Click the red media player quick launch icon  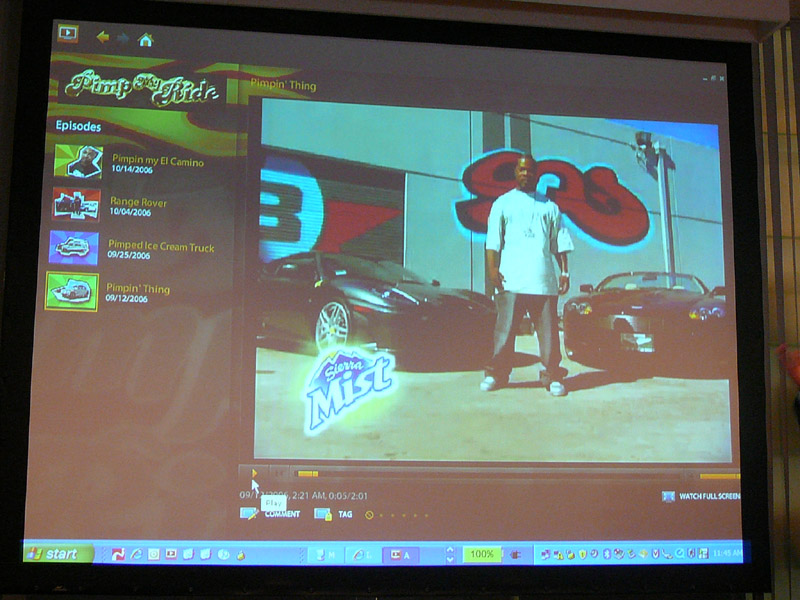(171, 554)
